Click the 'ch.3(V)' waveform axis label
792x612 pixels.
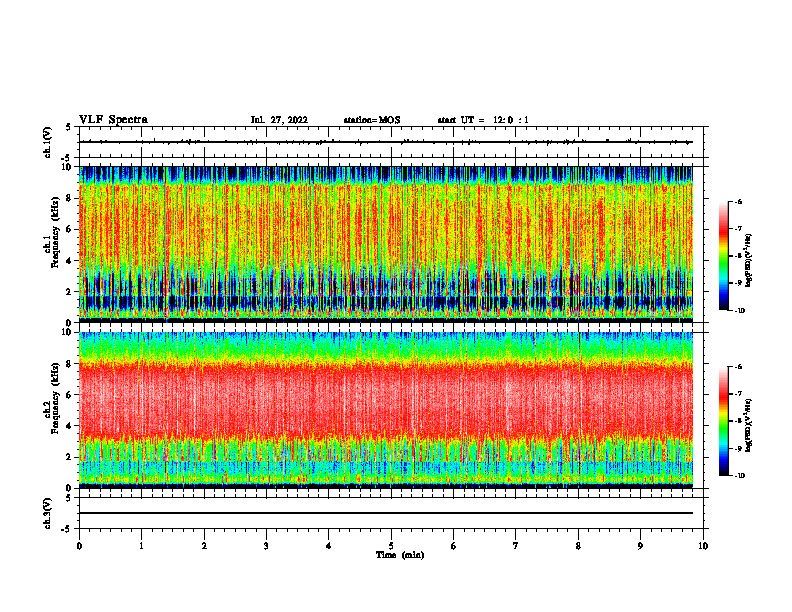[x=48, y=513]
